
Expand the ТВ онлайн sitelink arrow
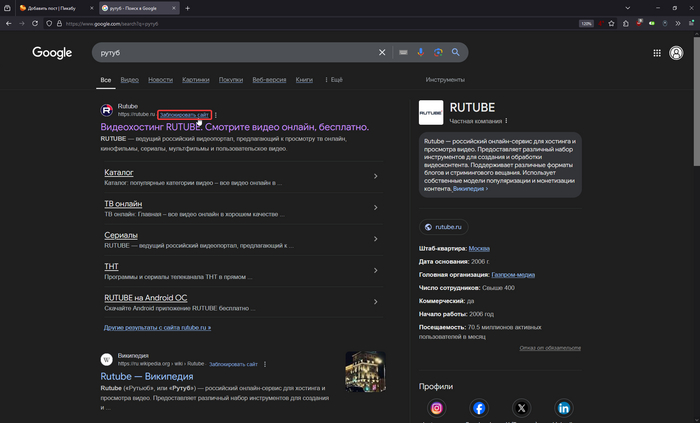(x=375, y=207)
